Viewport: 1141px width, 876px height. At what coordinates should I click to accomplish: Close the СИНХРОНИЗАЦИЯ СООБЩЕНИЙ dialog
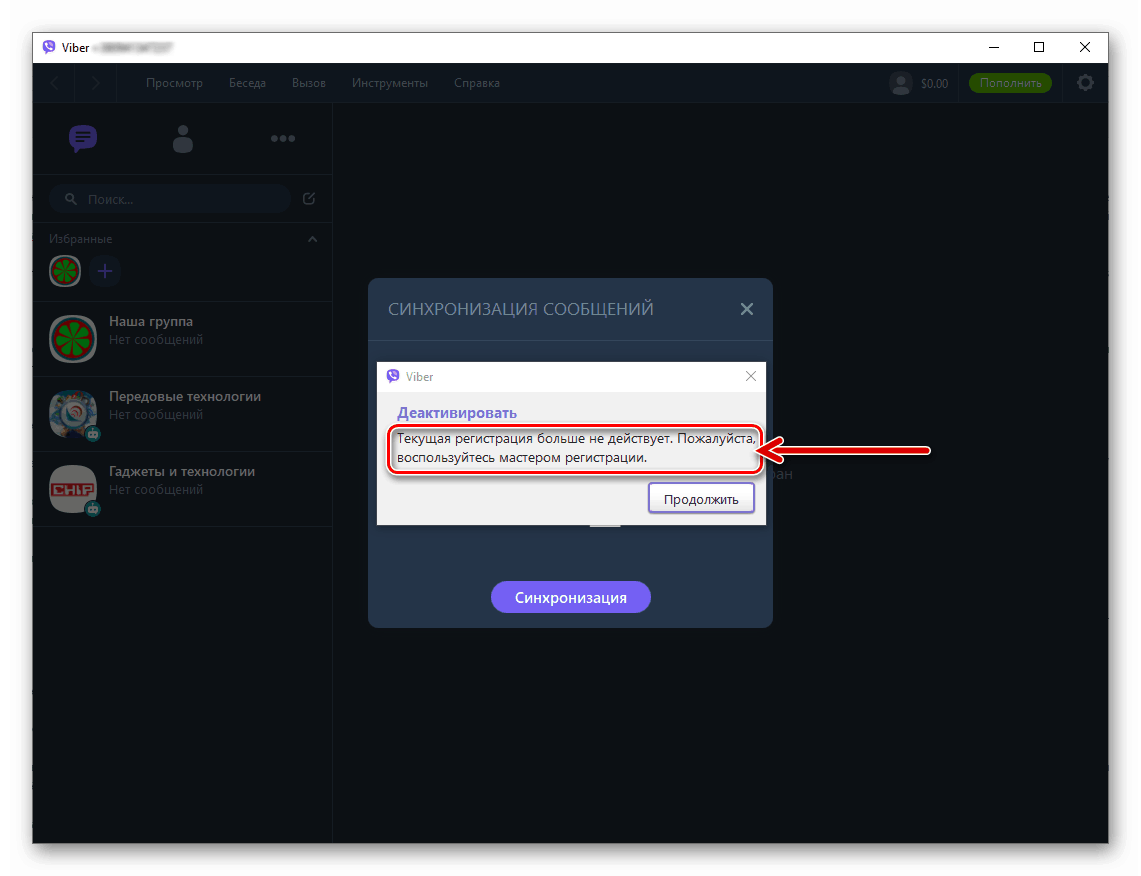746,309
